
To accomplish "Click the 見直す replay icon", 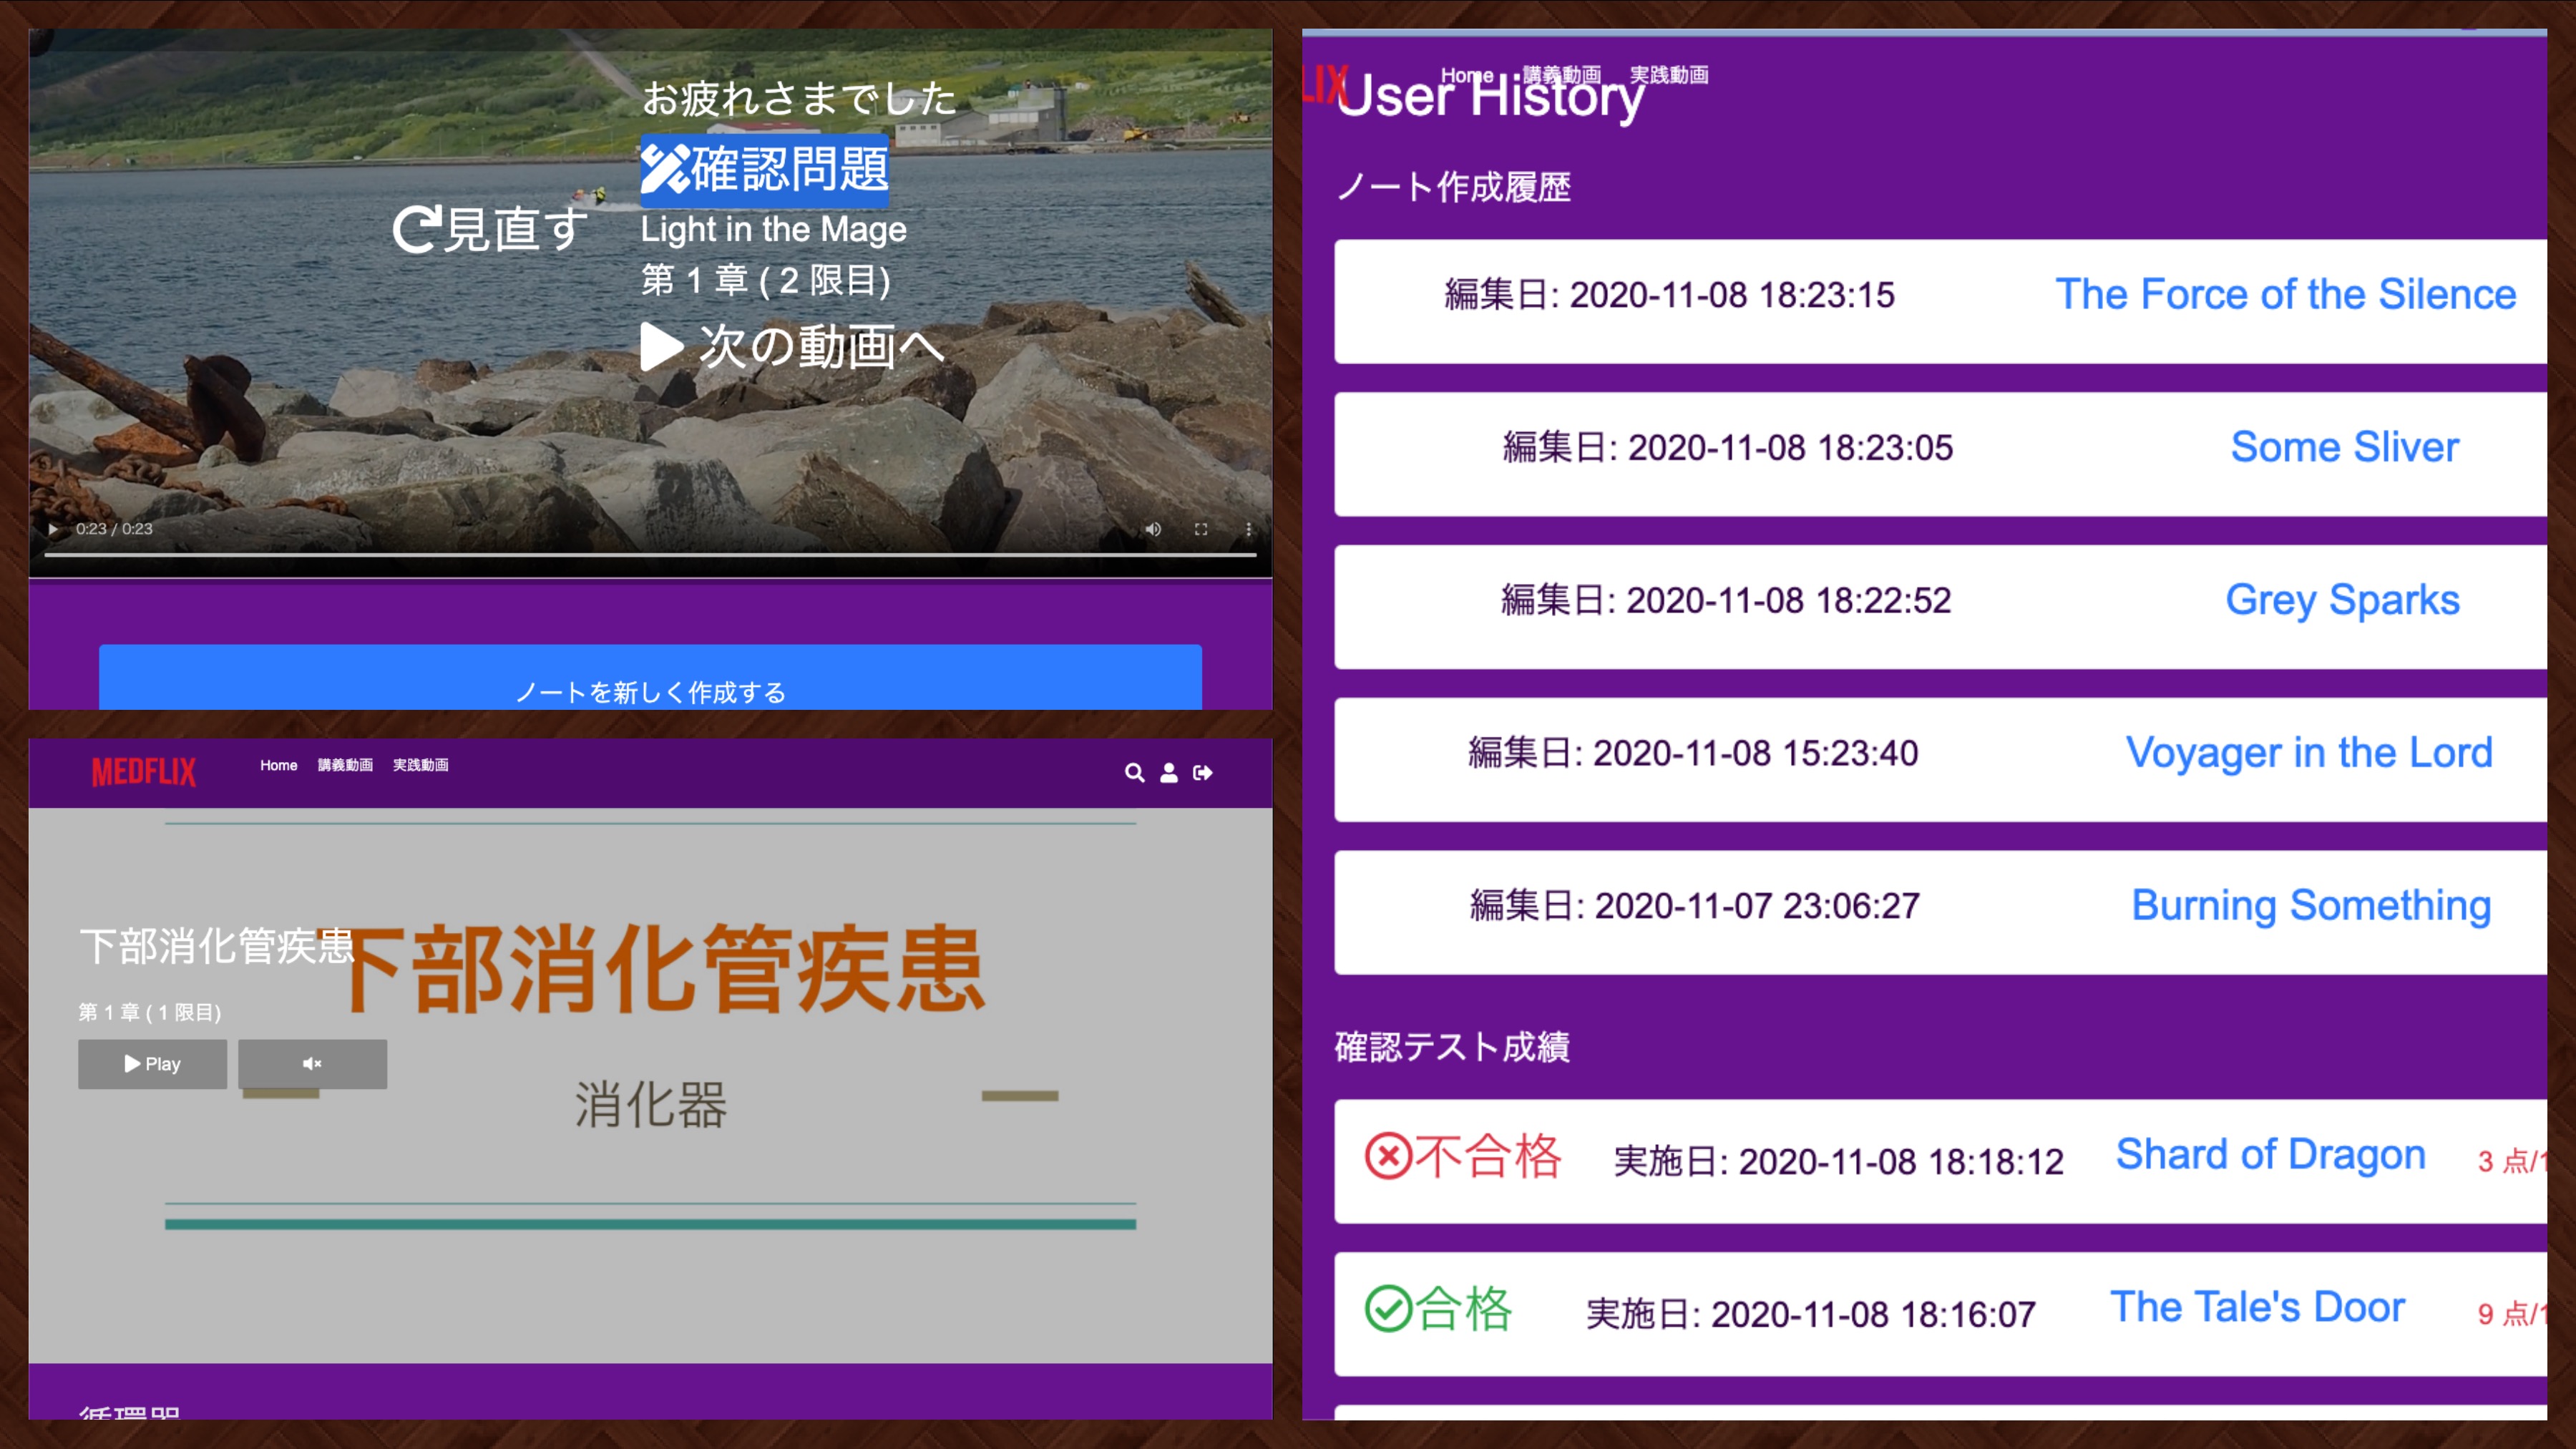I will coord(415,230).
